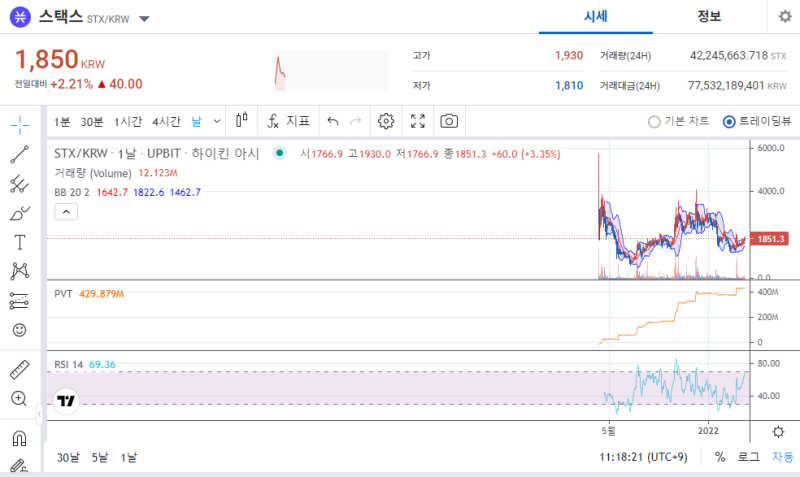The height and width of the screenshot is (477, 800).
Task: Select the ruler measure tool
Action: tap(19, 369)
